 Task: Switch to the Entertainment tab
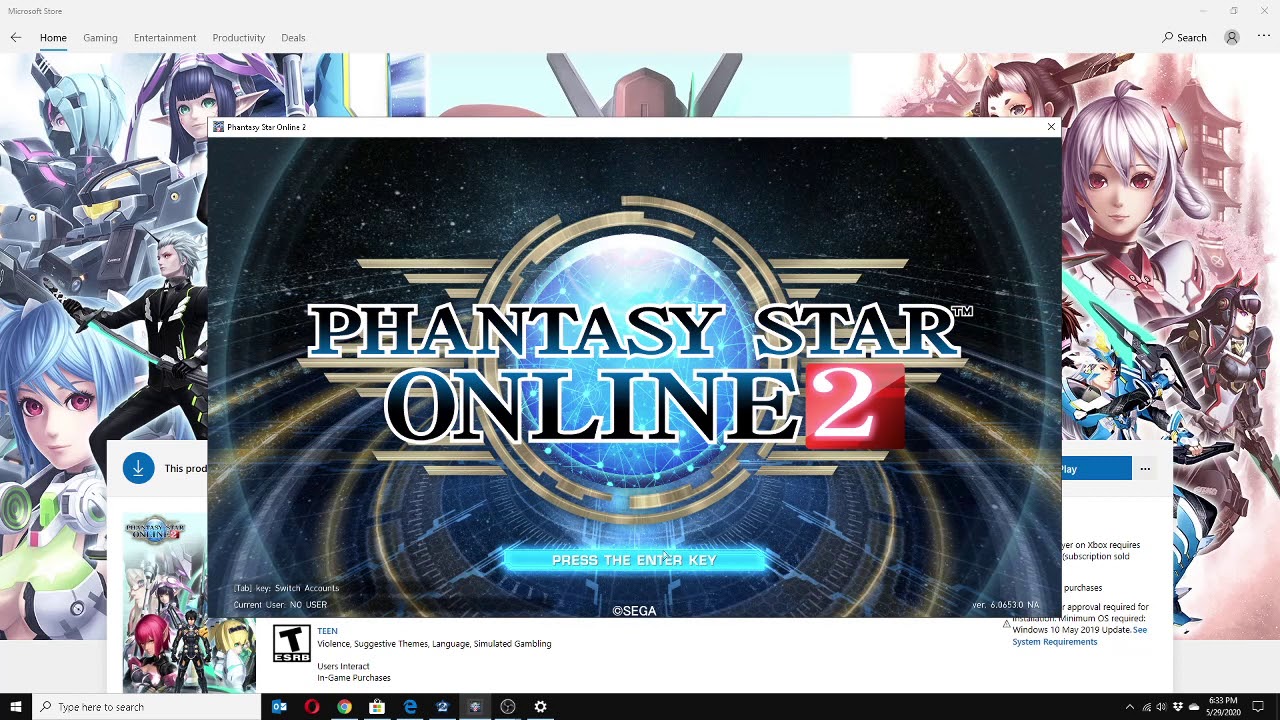click(165, 38)
